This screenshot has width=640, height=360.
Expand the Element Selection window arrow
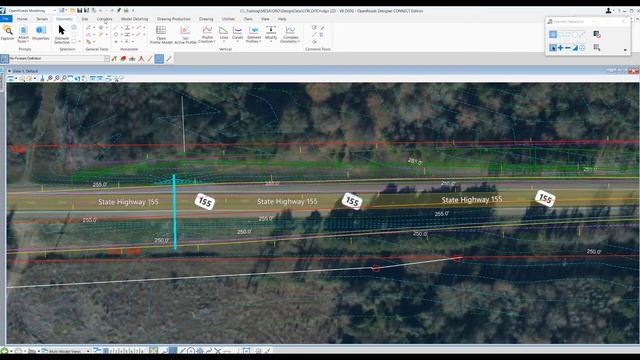(625, 50)
